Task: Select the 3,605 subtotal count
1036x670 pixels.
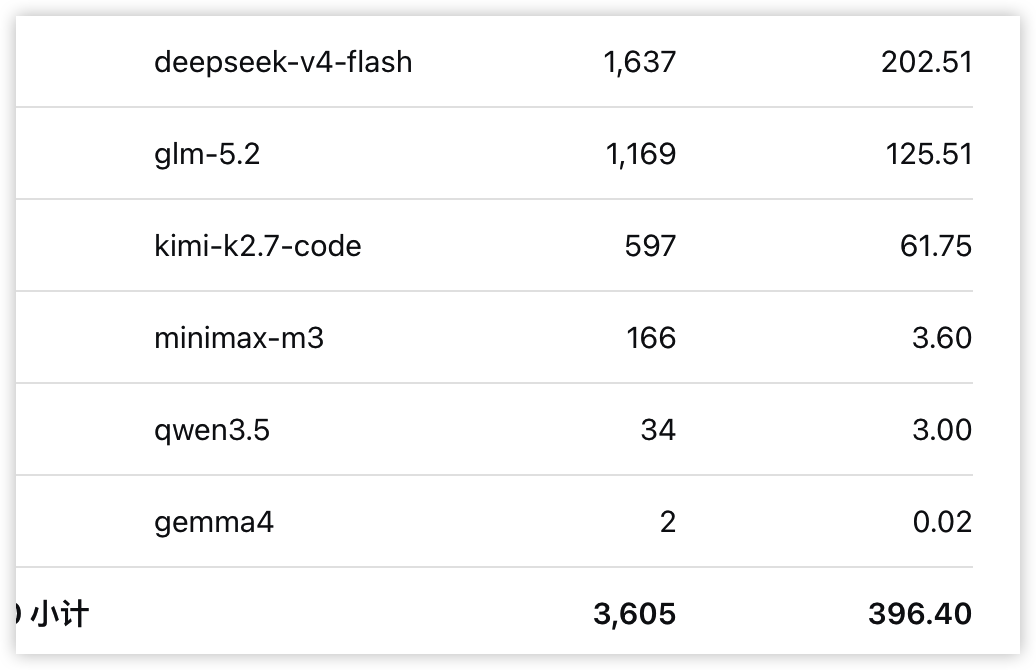Action: pyautogui.click(x=634, y=614)
